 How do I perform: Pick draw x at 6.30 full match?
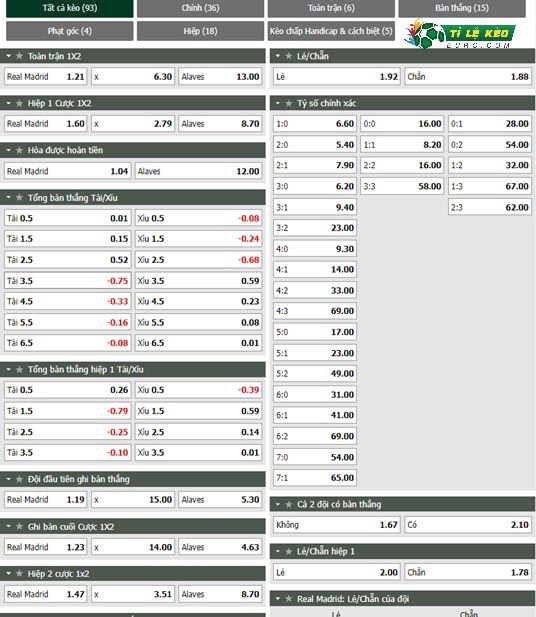133,77
